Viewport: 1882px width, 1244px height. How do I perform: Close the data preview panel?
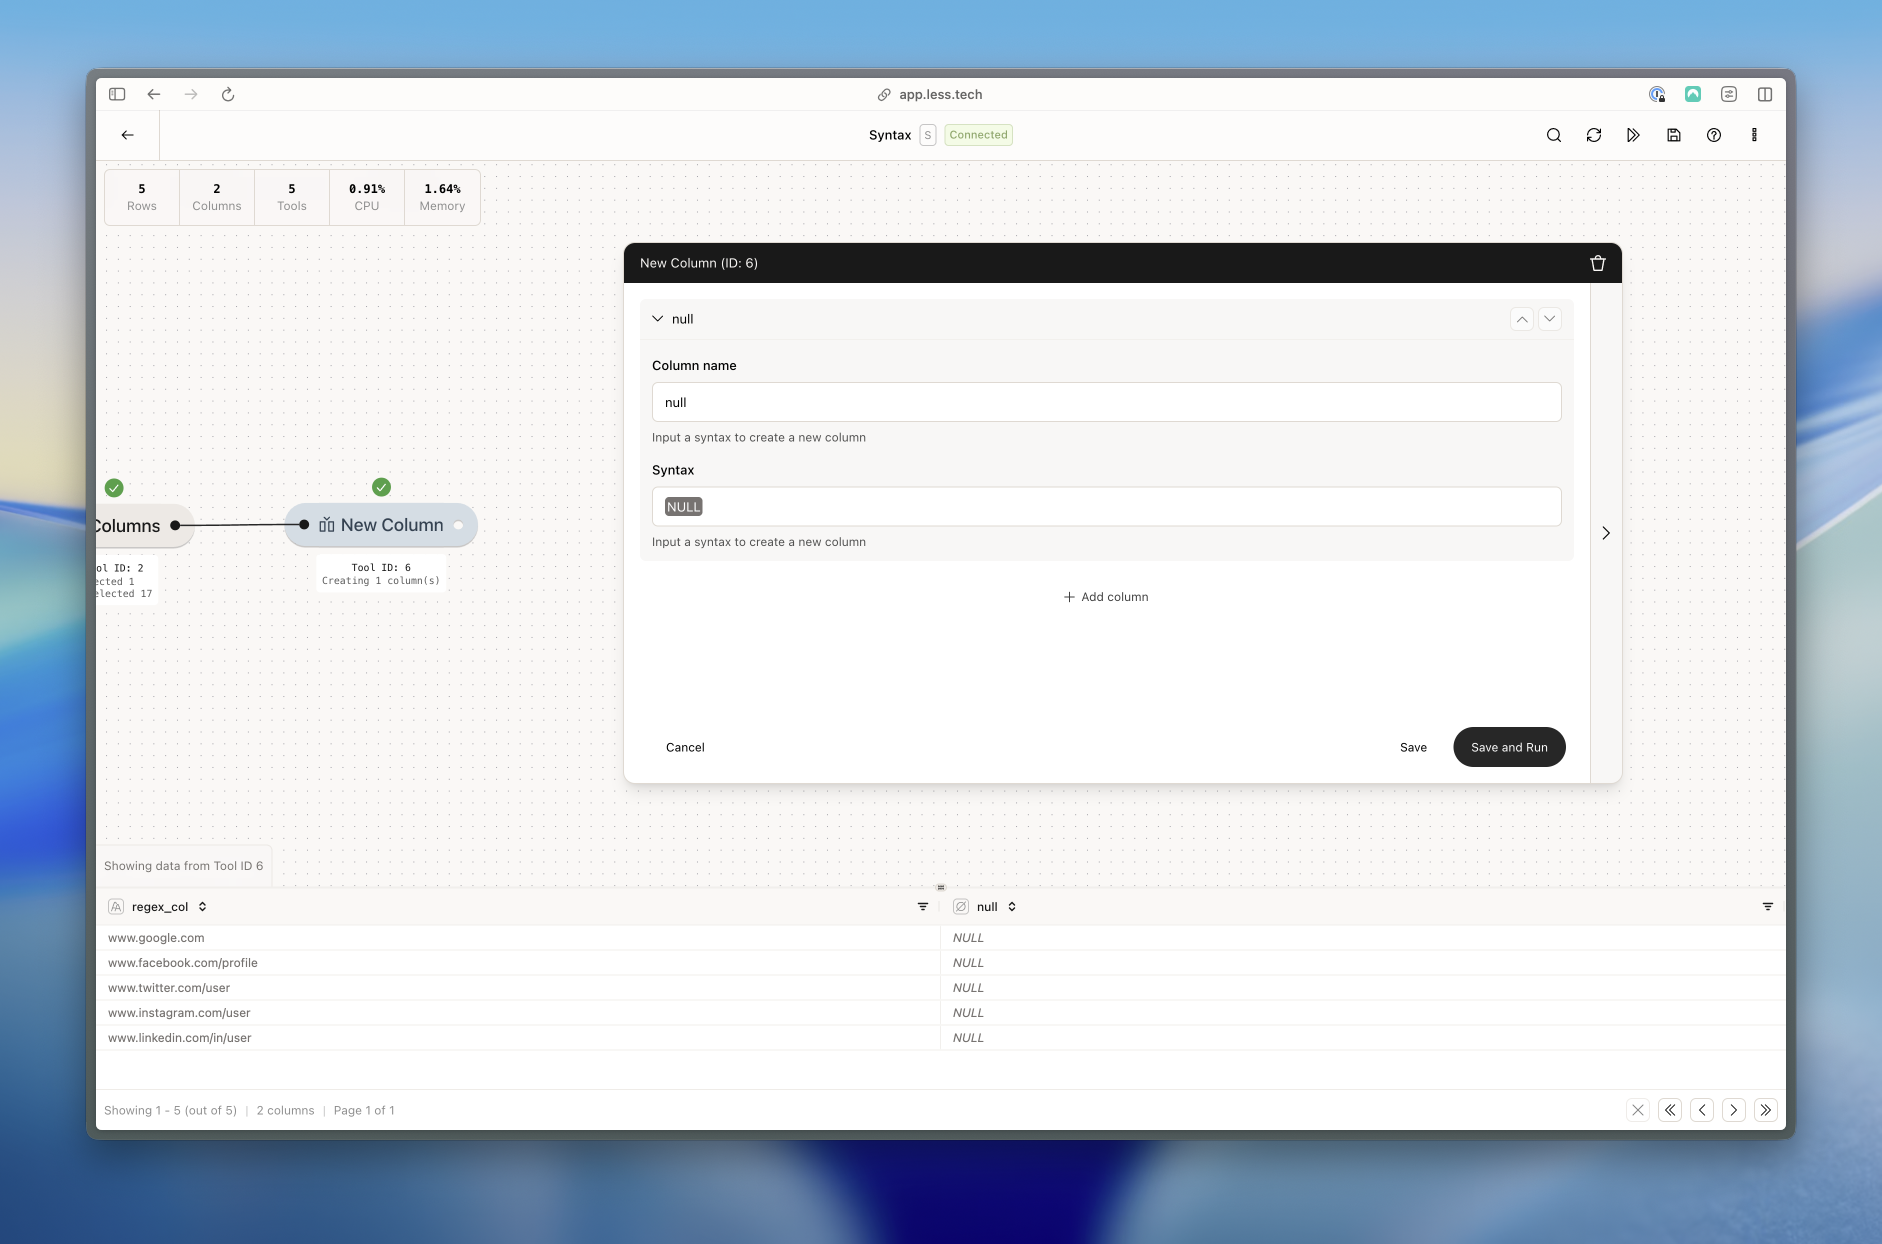tap(1638, 1110)
